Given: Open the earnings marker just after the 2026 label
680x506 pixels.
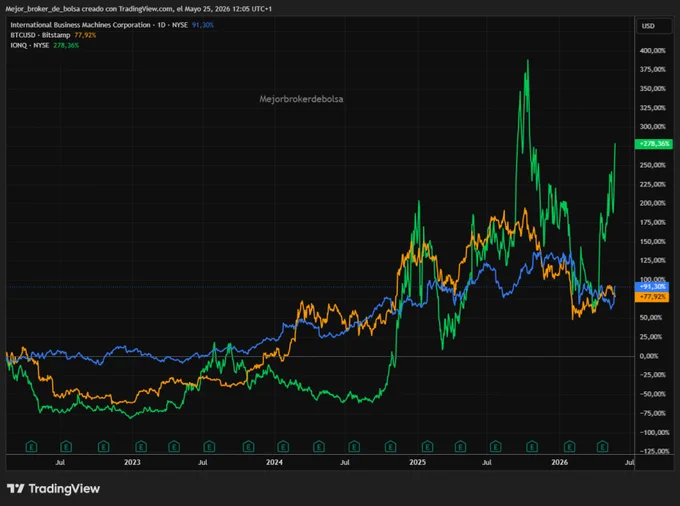Looking at the screenshot, I should [x=569, y=446].
